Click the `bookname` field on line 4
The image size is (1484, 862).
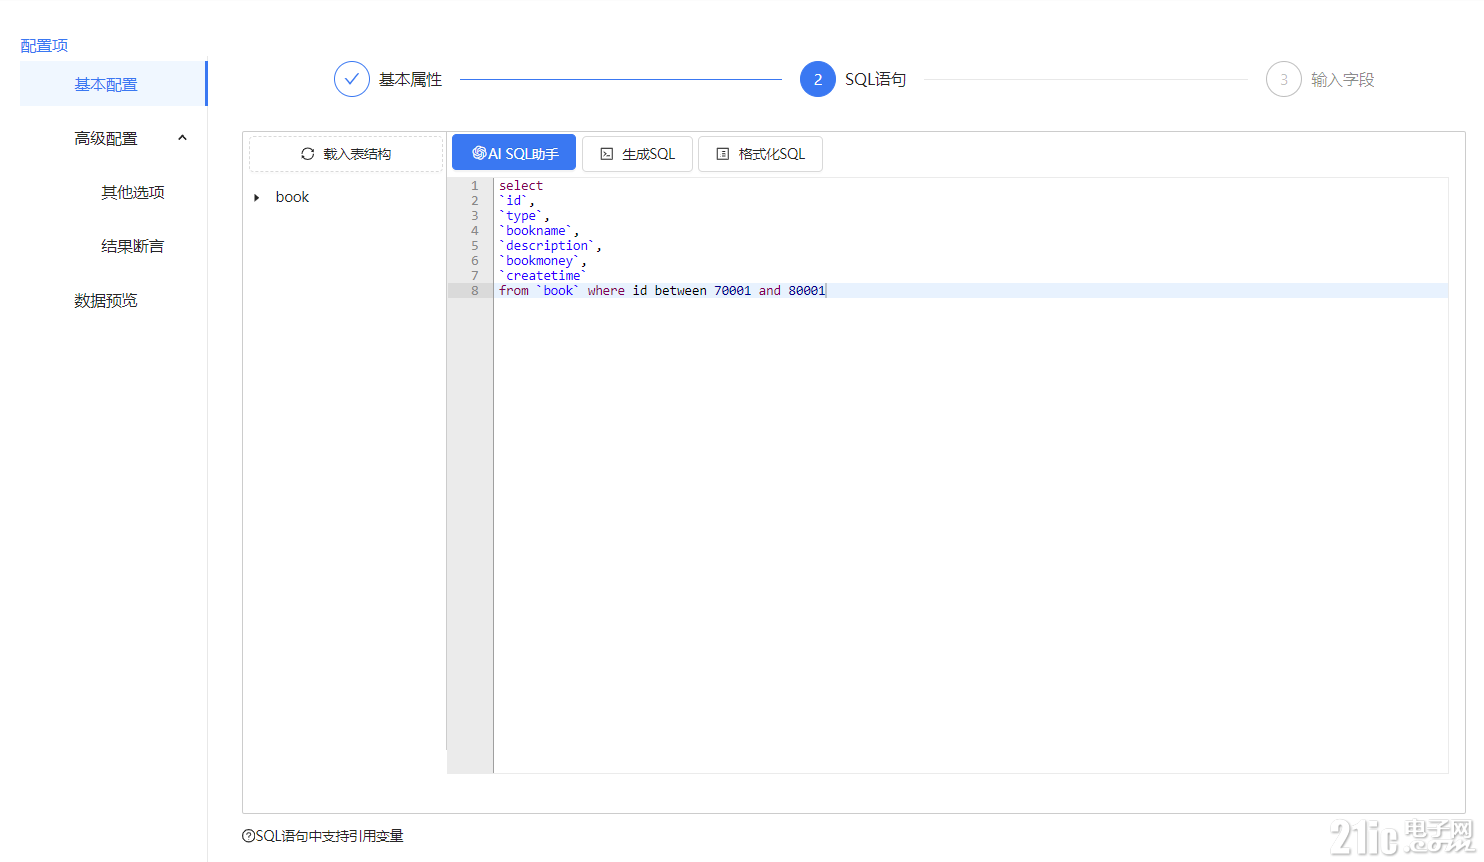click(x=536, y=231)
